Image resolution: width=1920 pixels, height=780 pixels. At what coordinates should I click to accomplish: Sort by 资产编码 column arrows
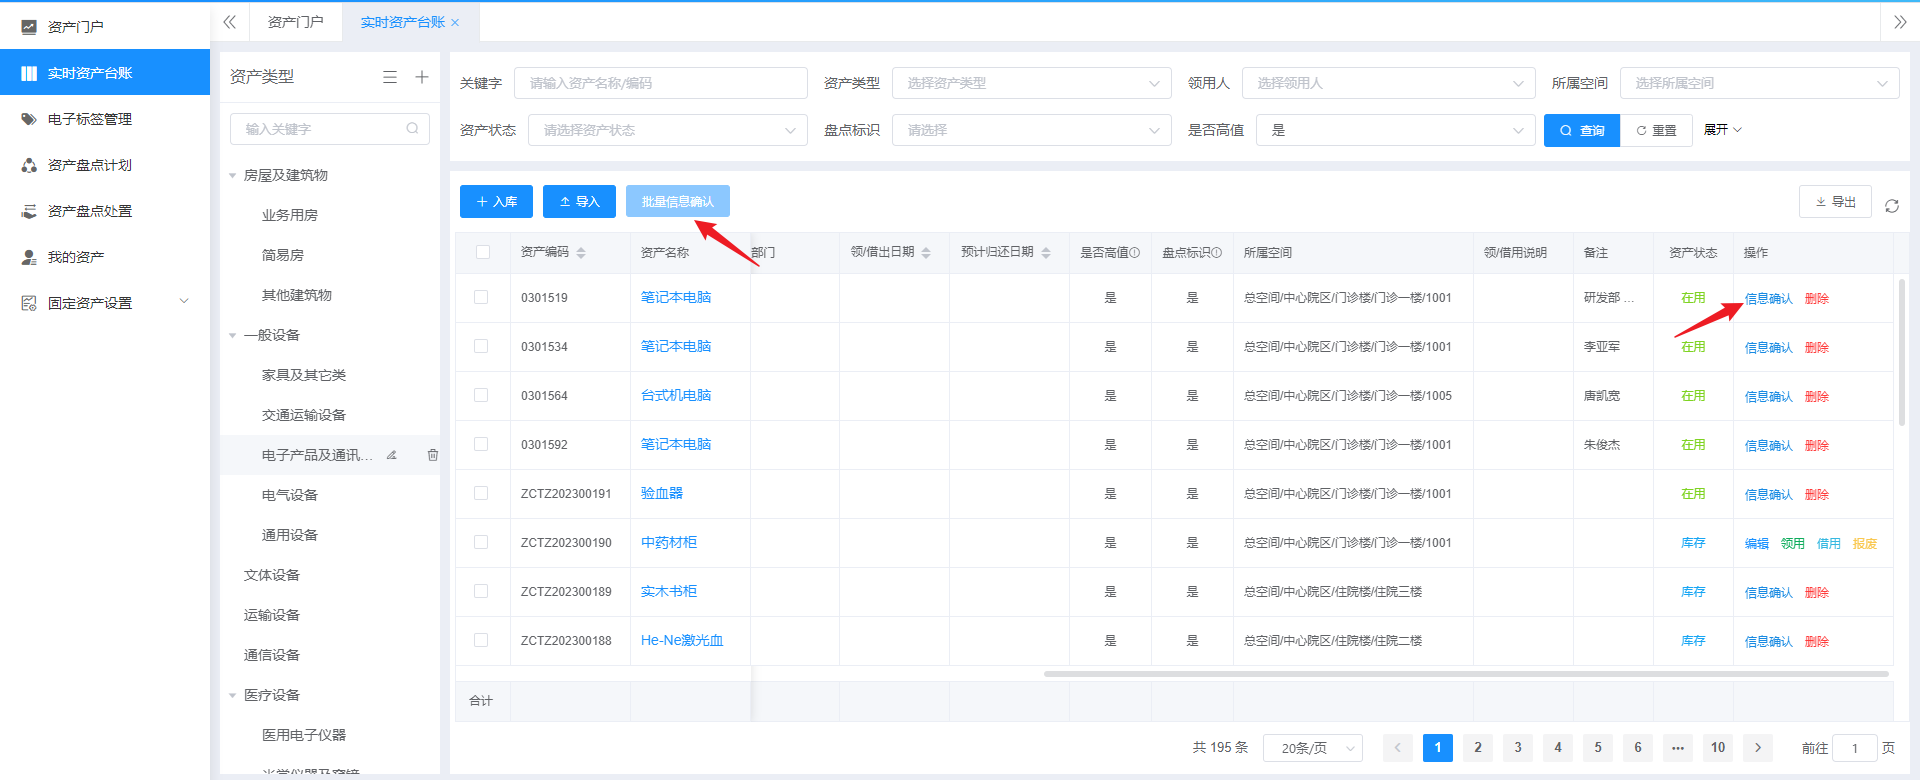[581, 253]
